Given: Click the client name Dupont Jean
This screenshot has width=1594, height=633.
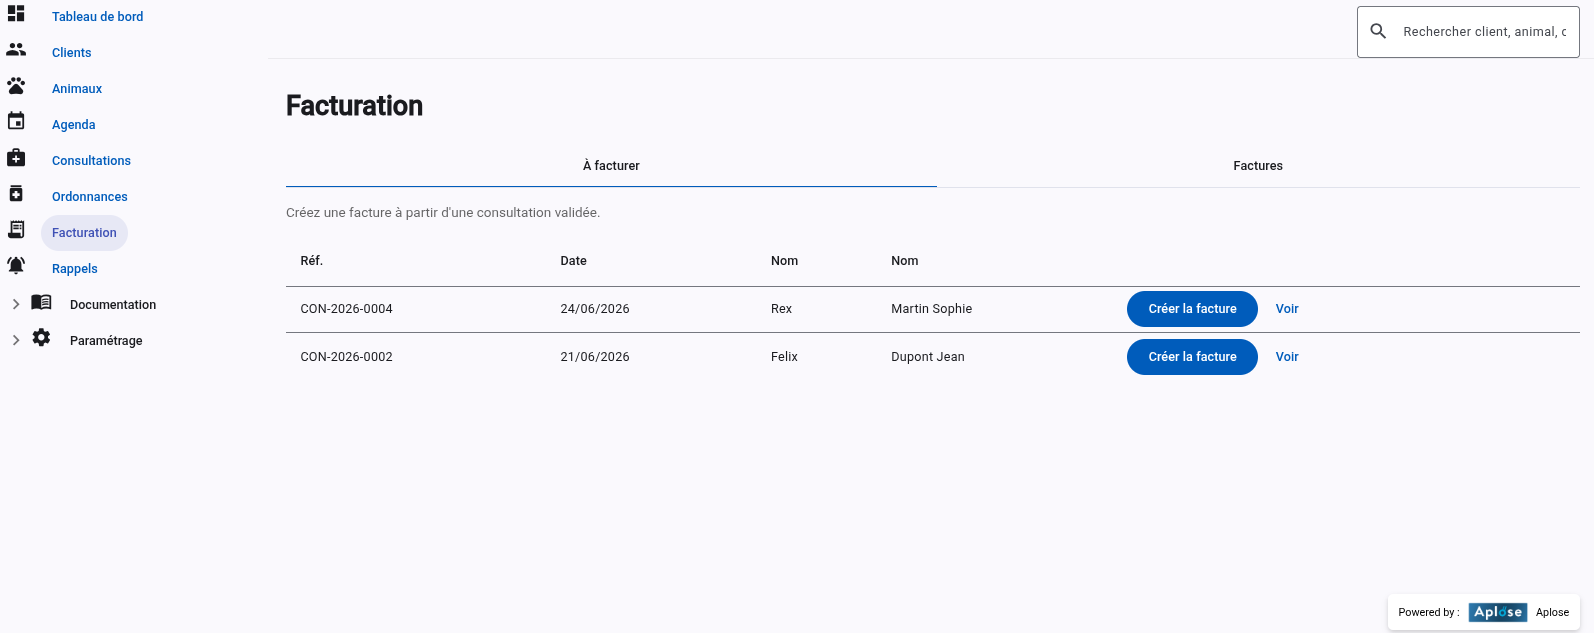Looking at the screenshot, I should pyautogui.click(x=928, y=357).
